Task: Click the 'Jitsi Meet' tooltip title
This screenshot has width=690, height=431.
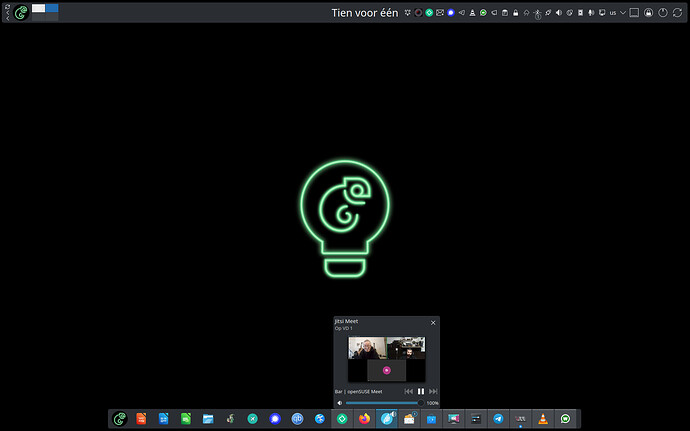Action: click(x=346, y=321)
